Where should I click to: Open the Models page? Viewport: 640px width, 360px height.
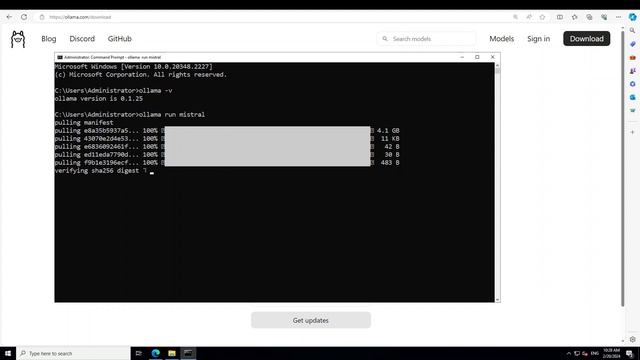[x=502, y=39]
